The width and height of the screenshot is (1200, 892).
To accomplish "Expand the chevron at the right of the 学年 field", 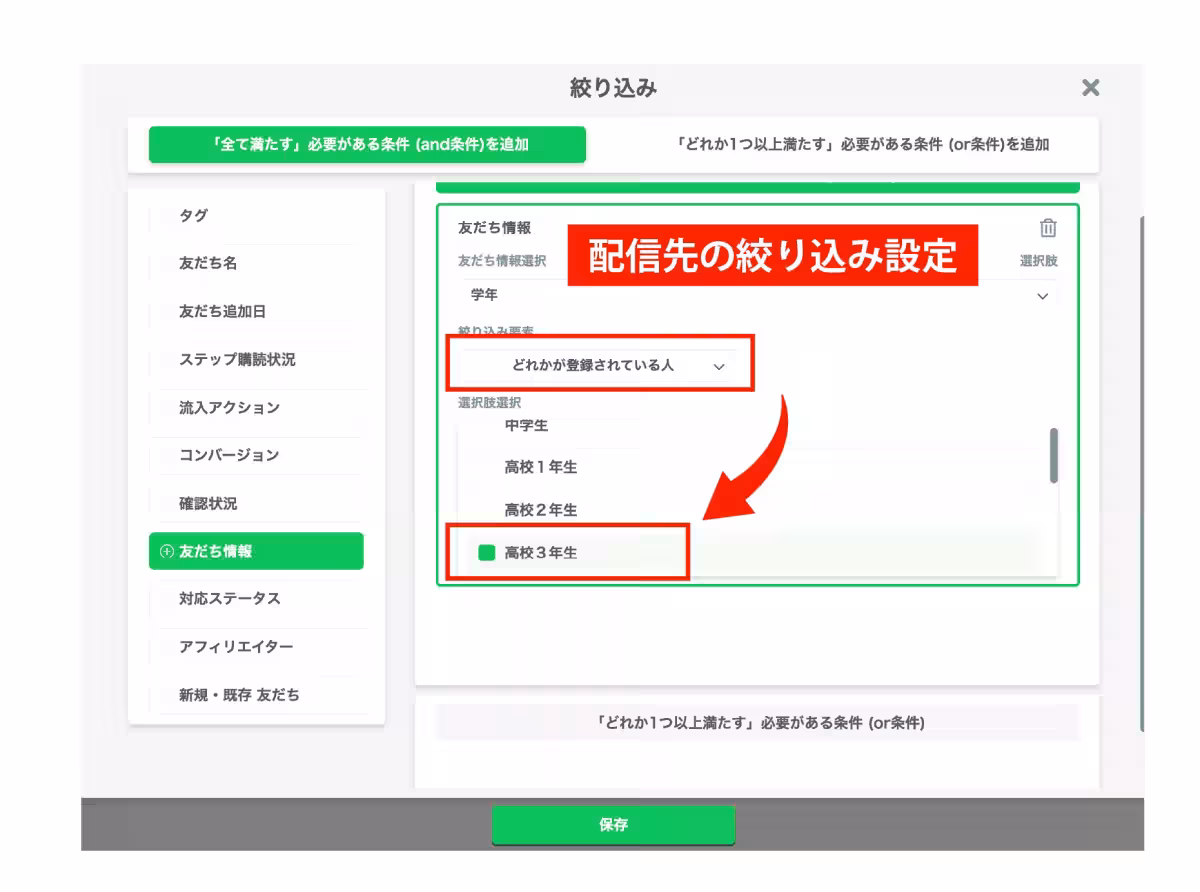I will click(x=1040, y=295).
